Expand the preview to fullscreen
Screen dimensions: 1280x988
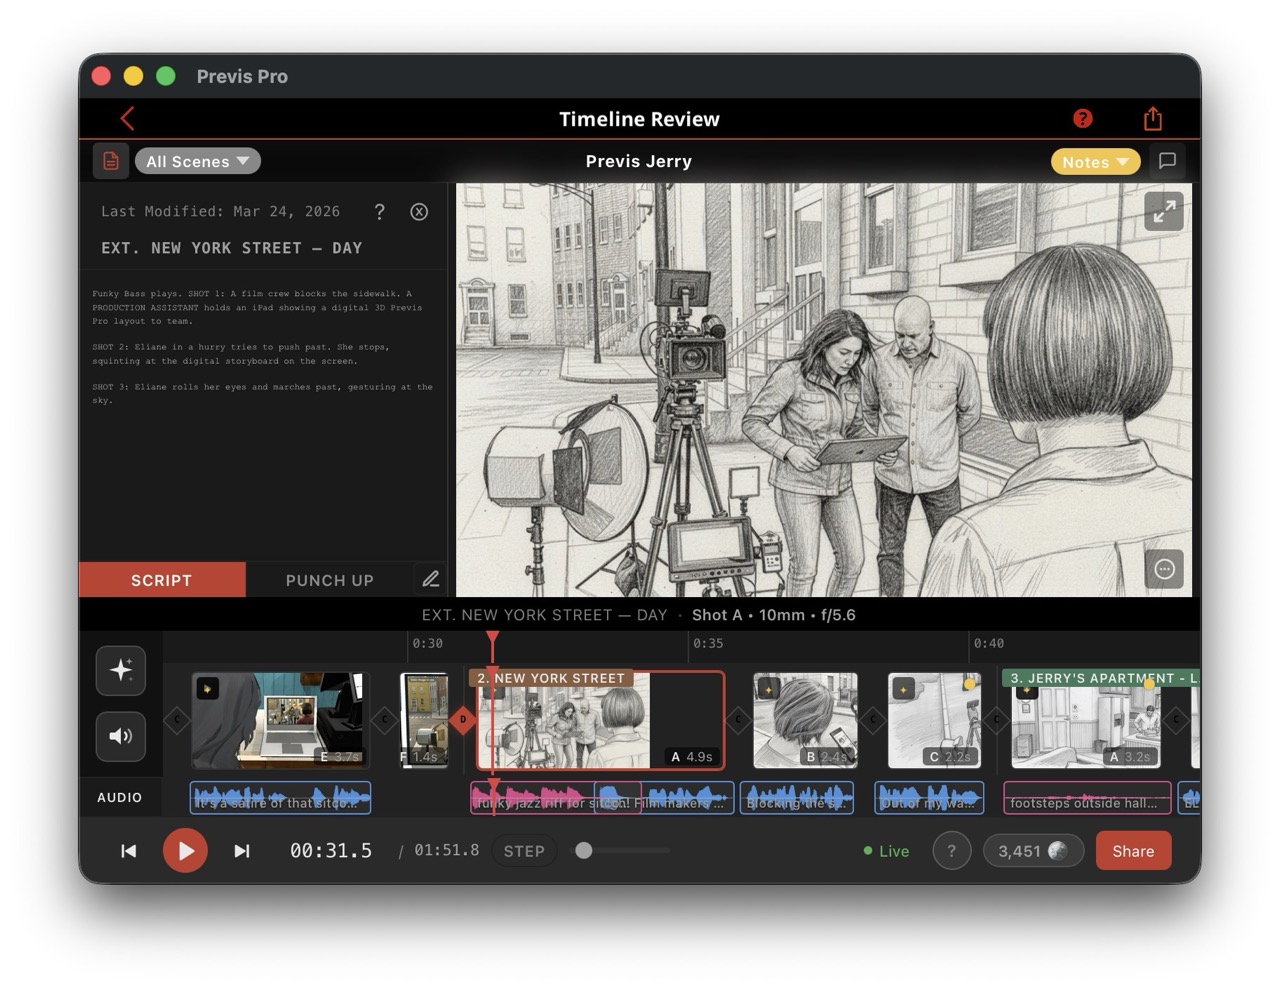(1163, 211)
